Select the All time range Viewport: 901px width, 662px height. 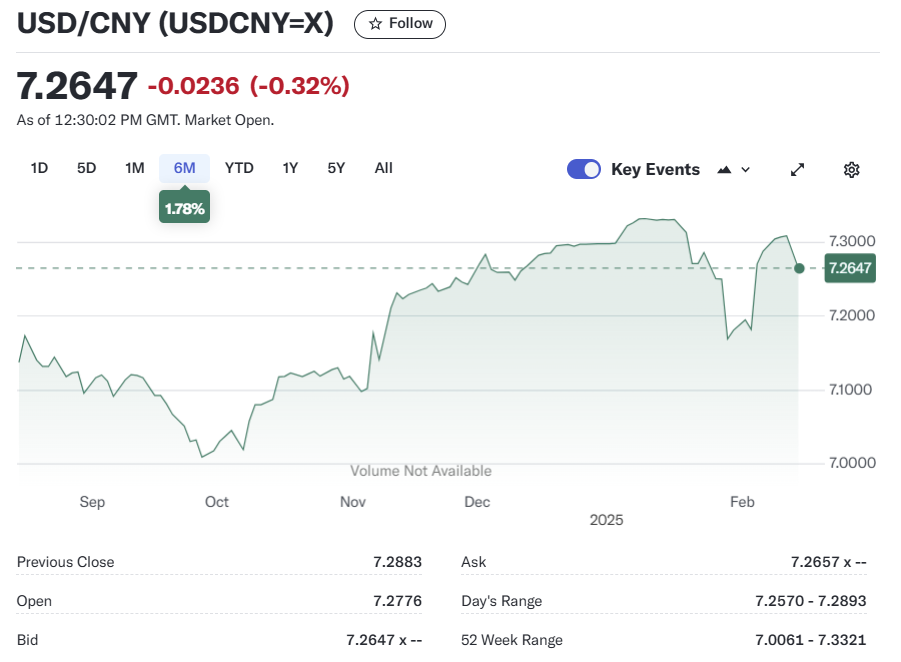point(383,168)
